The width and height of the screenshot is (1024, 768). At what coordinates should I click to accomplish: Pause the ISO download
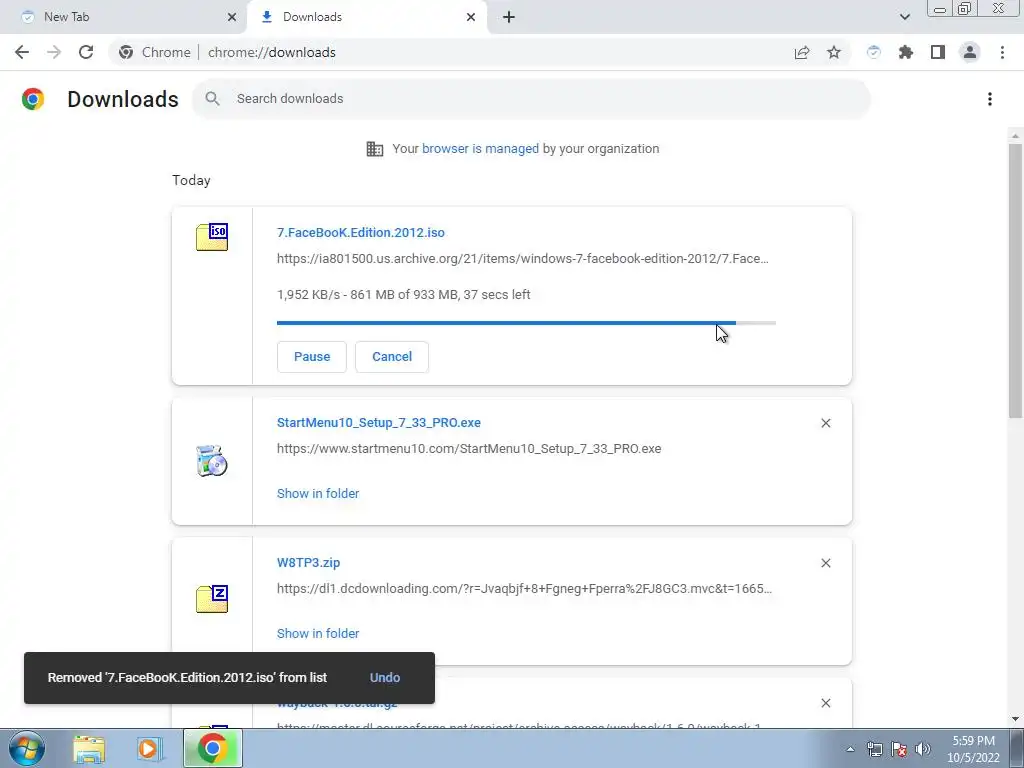(x=312, y=357)
